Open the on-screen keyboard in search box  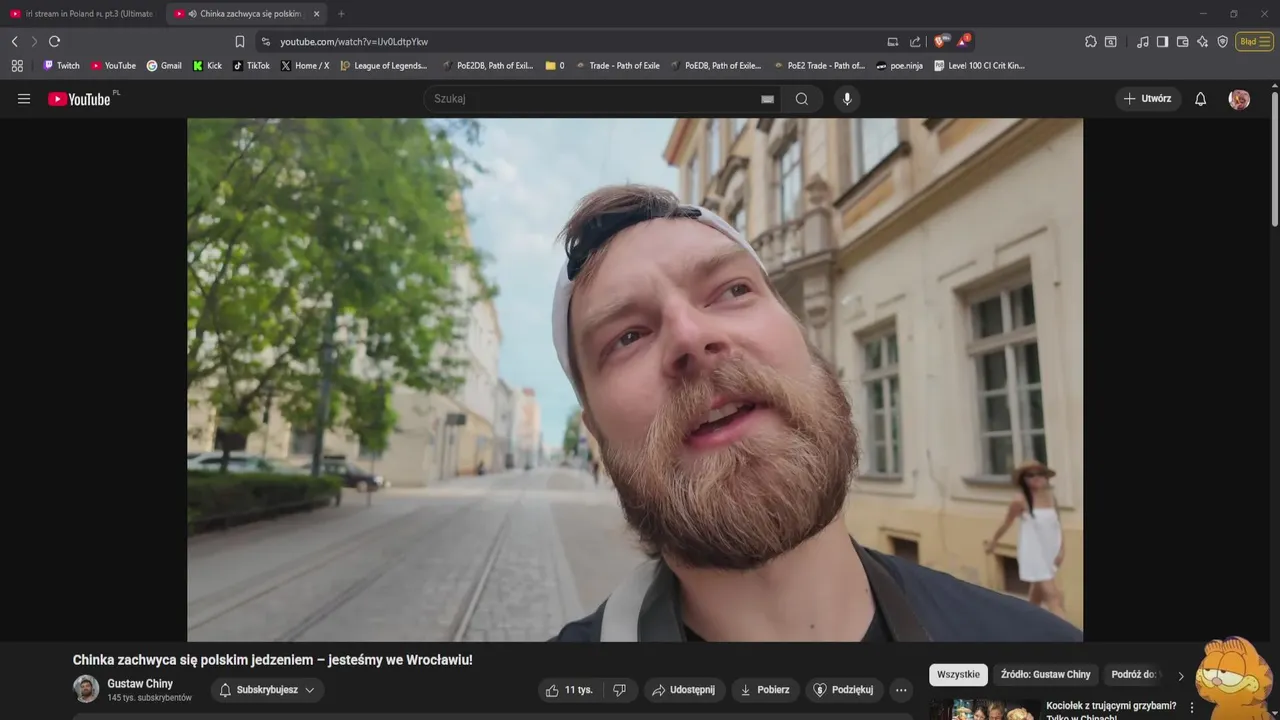click(767, 99)
